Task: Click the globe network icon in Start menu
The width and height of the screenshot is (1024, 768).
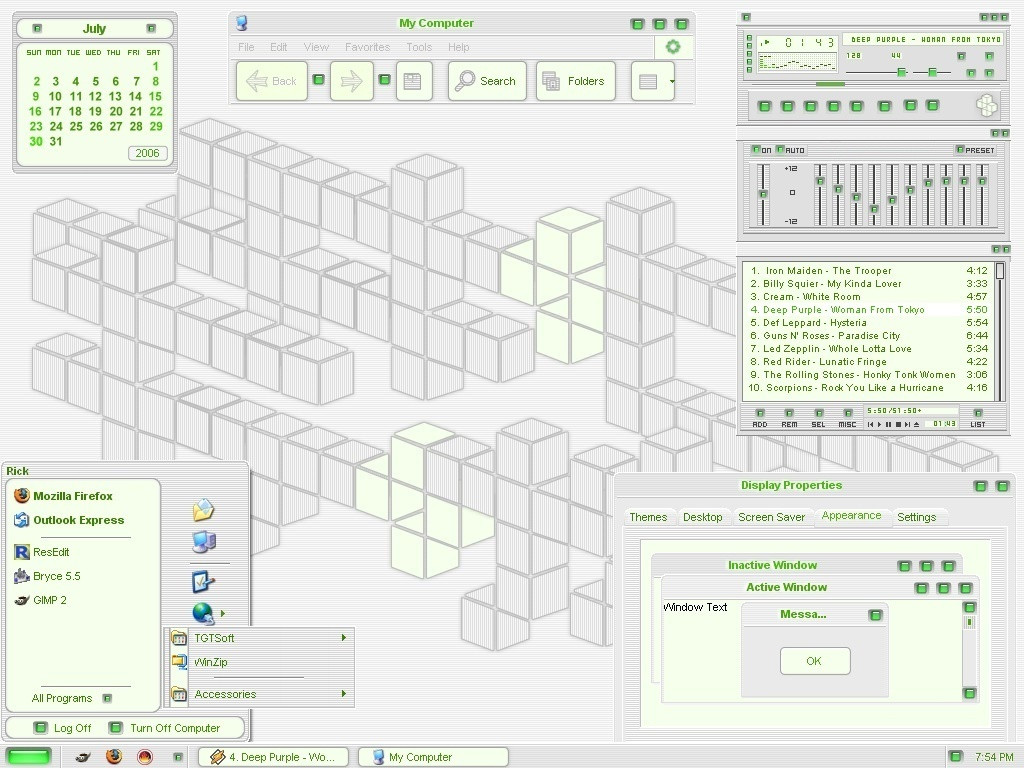Action: (203, 613)
